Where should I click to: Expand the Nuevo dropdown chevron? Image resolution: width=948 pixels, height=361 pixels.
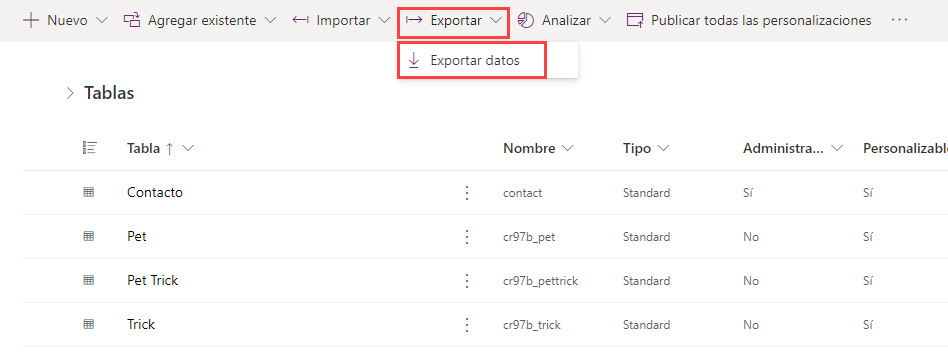click(x=102, y=21)
